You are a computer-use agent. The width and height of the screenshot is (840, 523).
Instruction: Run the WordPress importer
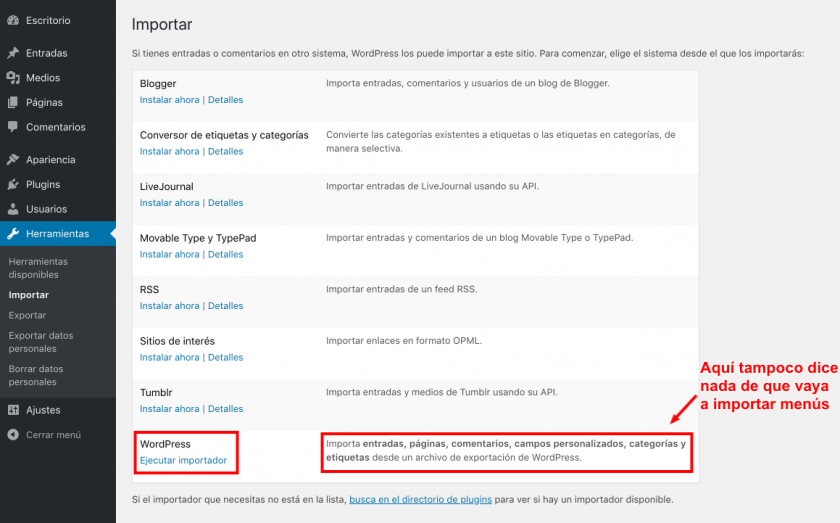click(183, 461)
